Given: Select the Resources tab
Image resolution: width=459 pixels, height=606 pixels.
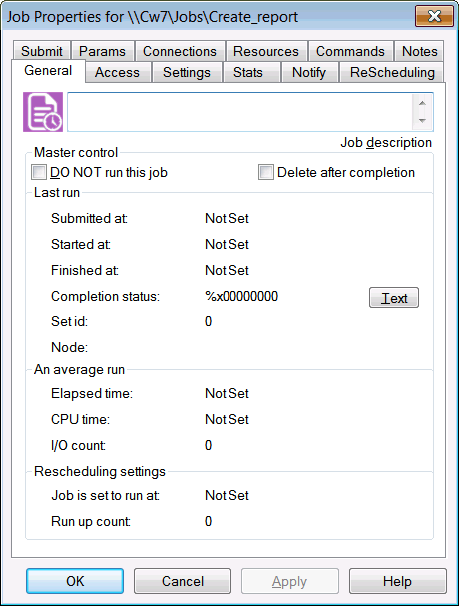Looking at the screenshot, I should [x=266, y=51].
